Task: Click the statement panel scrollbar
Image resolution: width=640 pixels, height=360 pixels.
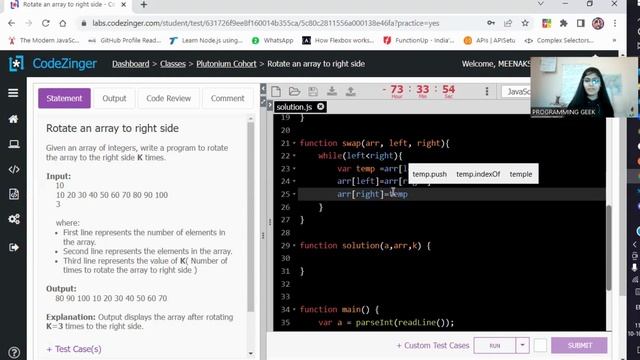Action: (x=250, y=216)
